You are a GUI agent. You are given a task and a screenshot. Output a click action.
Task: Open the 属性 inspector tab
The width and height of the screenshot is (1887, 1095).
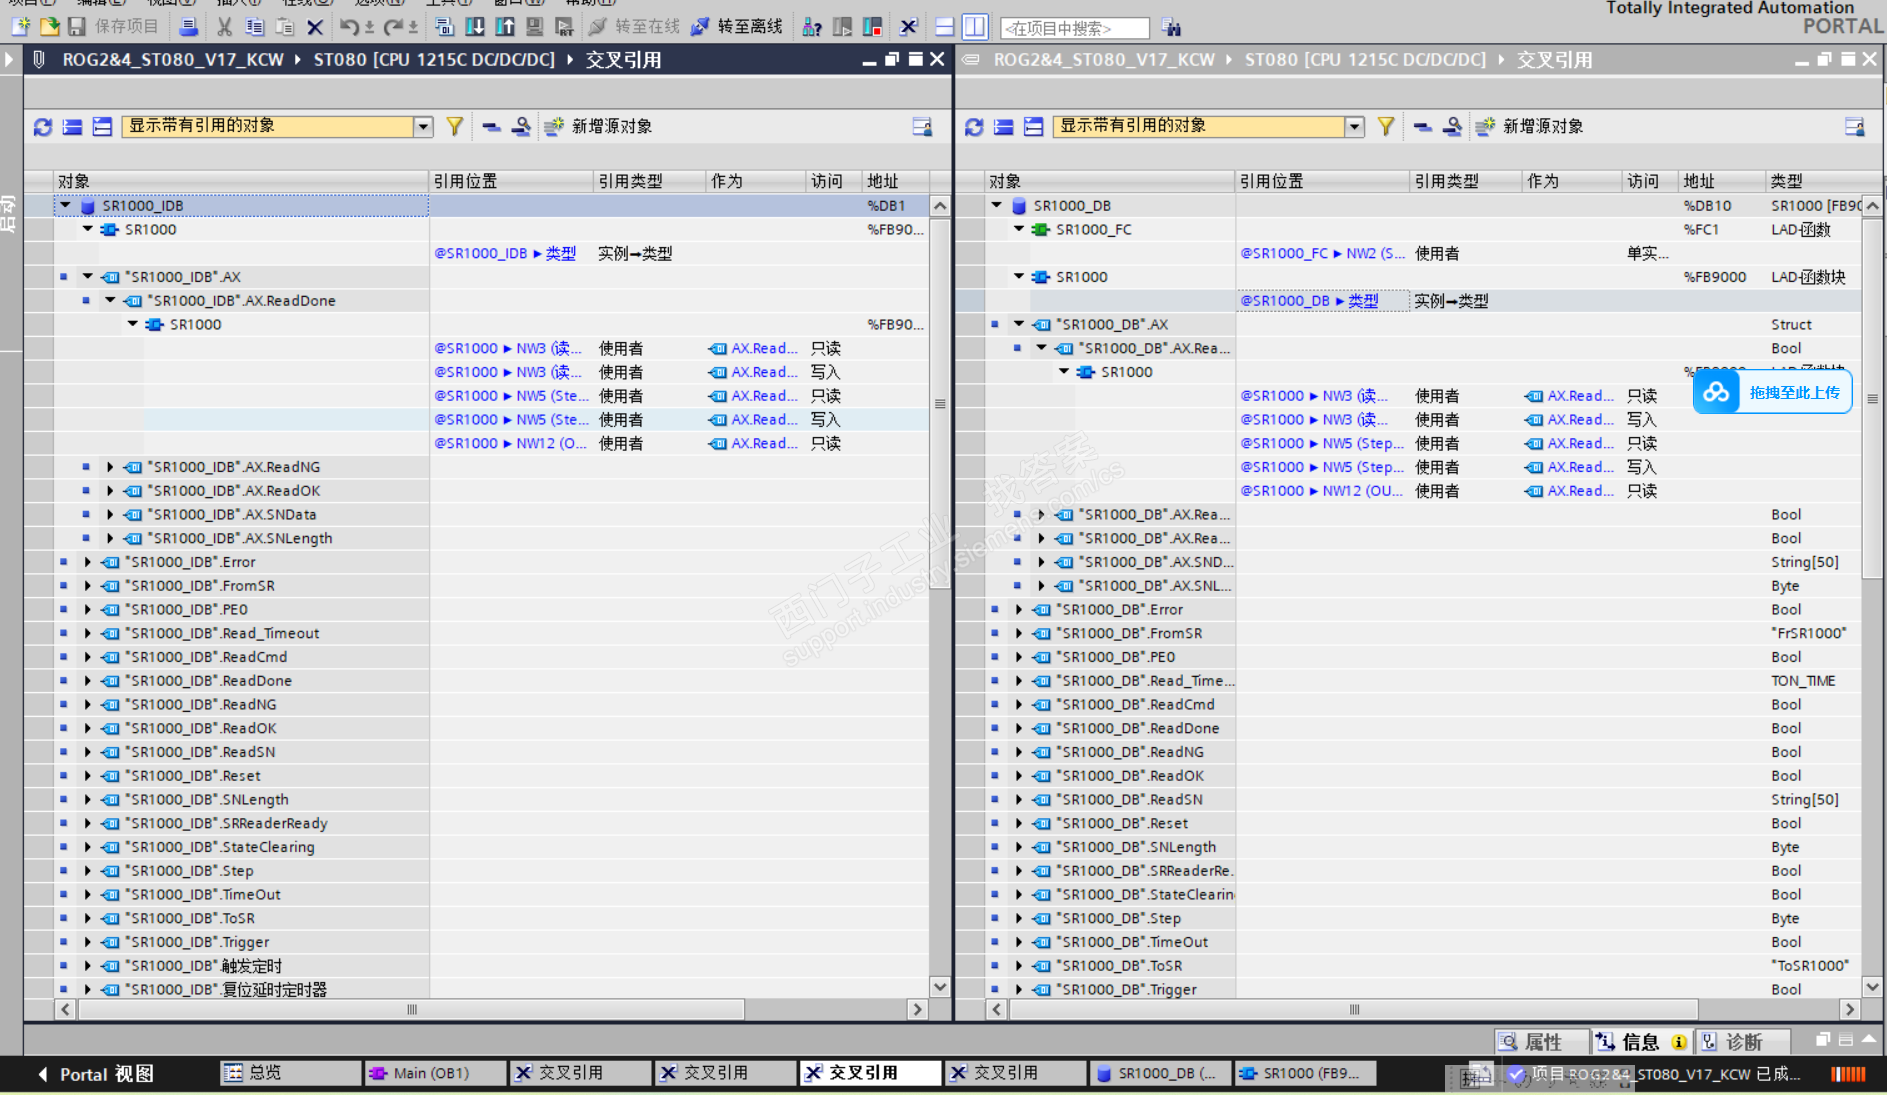click(x=1541, y=1042)
